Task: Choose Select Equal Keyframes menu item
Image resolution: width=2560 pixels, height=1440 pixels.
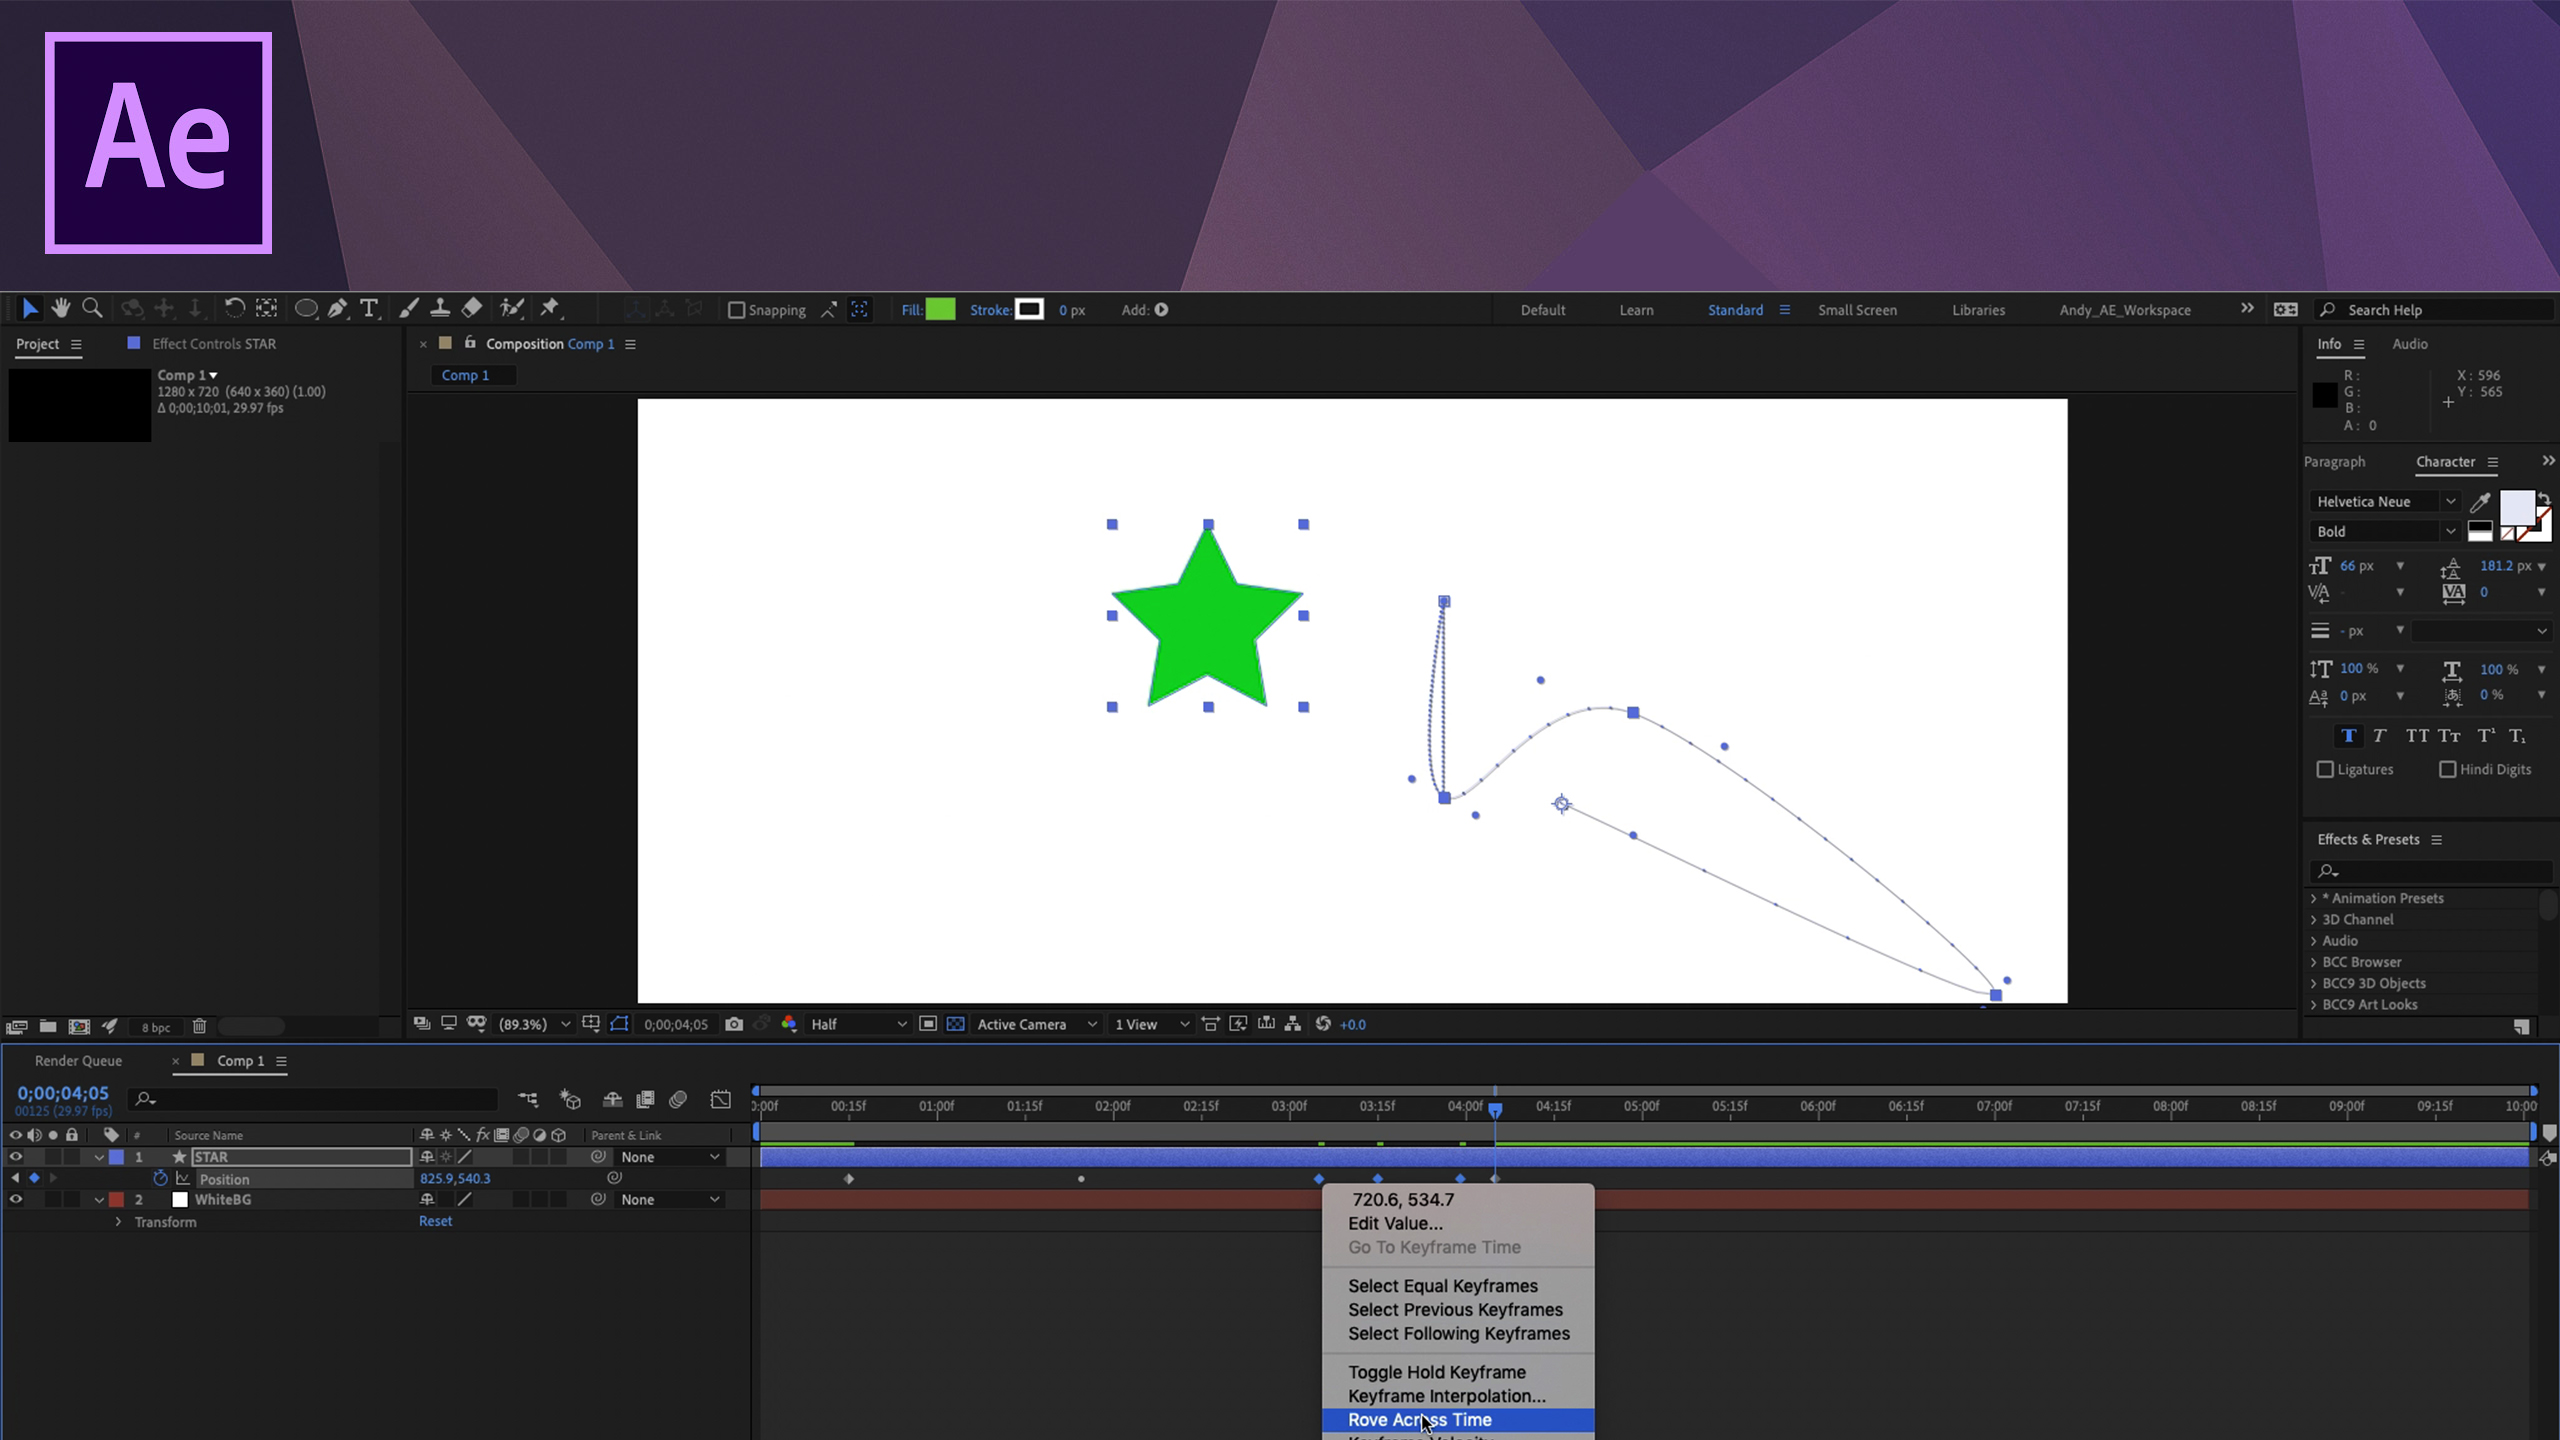Action: tap(1458, 1286)
